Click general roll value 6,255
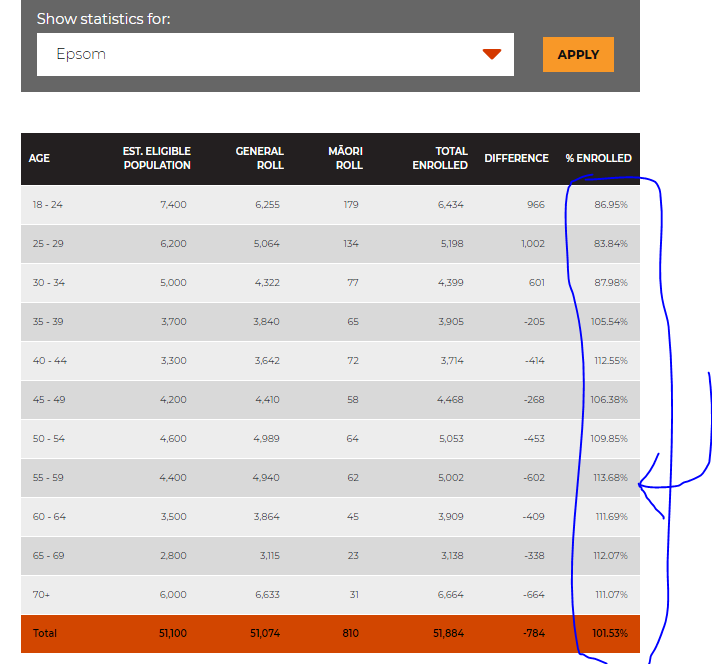The image size is (712, 664). pyautogui.click(x=267, y=205)
